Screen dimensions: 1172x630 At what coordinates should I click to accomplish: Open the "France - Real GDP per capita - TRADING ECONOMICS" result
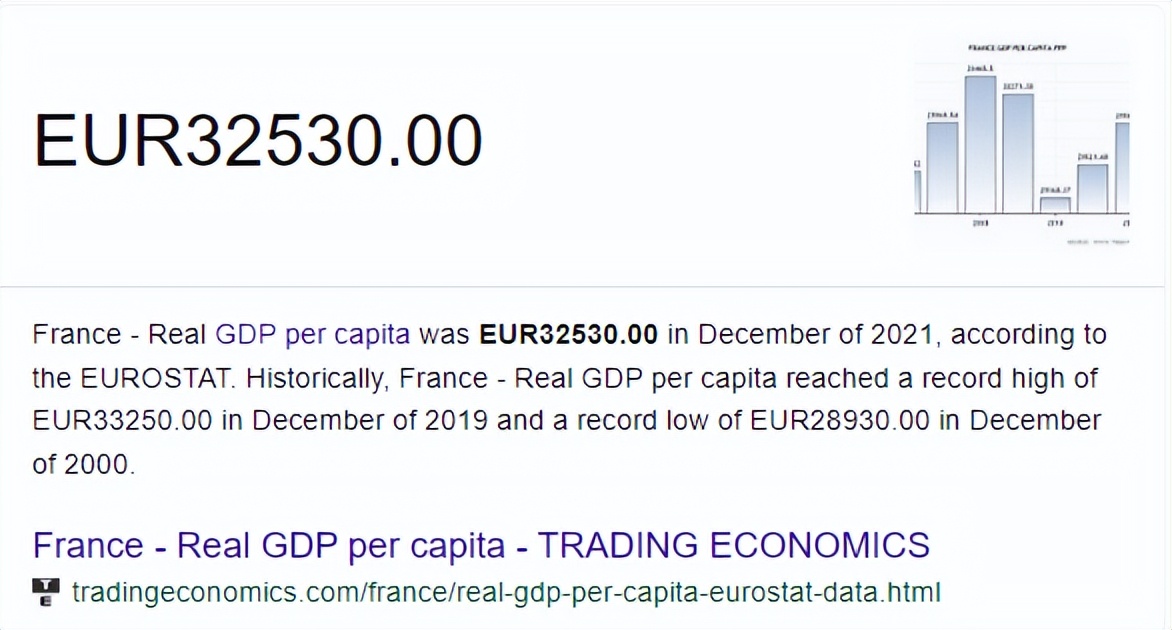pyautogui.click(x=481, y=545)
